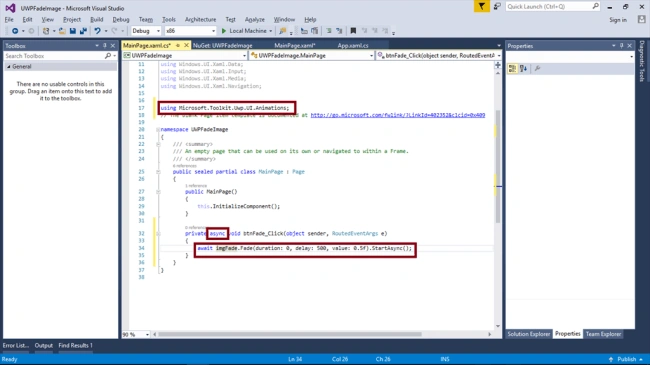Viewport: 650px width, 365px height.
Task: Click the New Project toolbar icon
Action: (x=46, y=31)
